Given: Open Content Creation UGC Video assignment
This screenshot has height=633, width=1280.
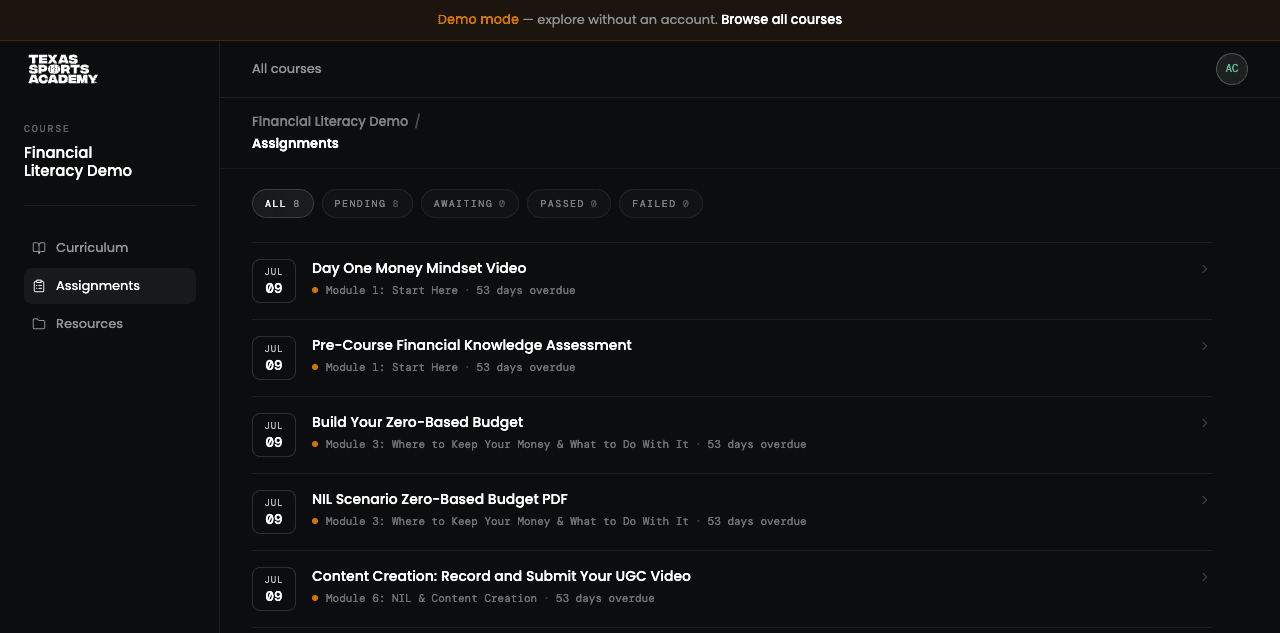Looking at the screenshot, I should [x=732, y=589].
